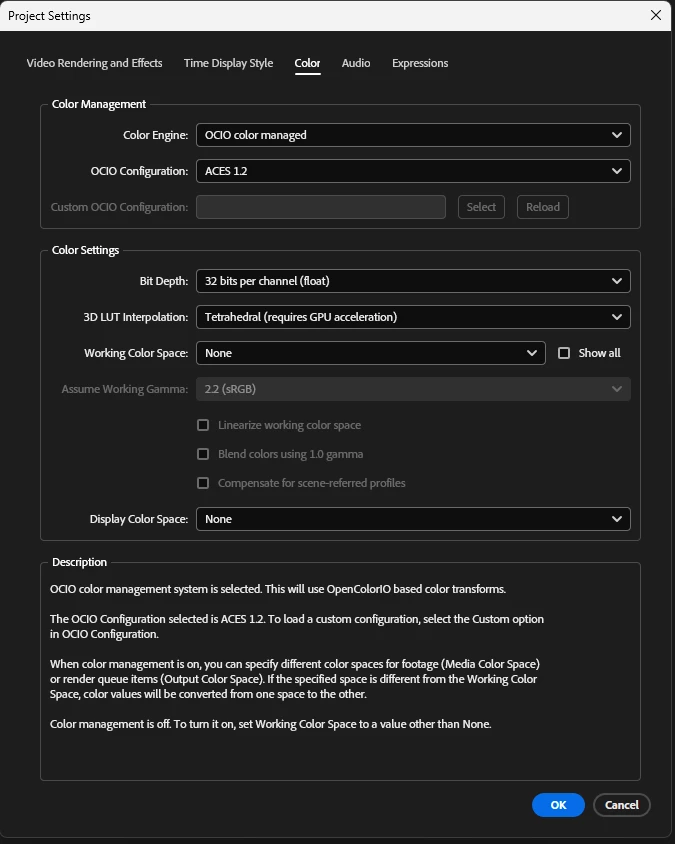Click the Color Settings group heading
The width and height of the screenshot is (675, 844).
85,250
